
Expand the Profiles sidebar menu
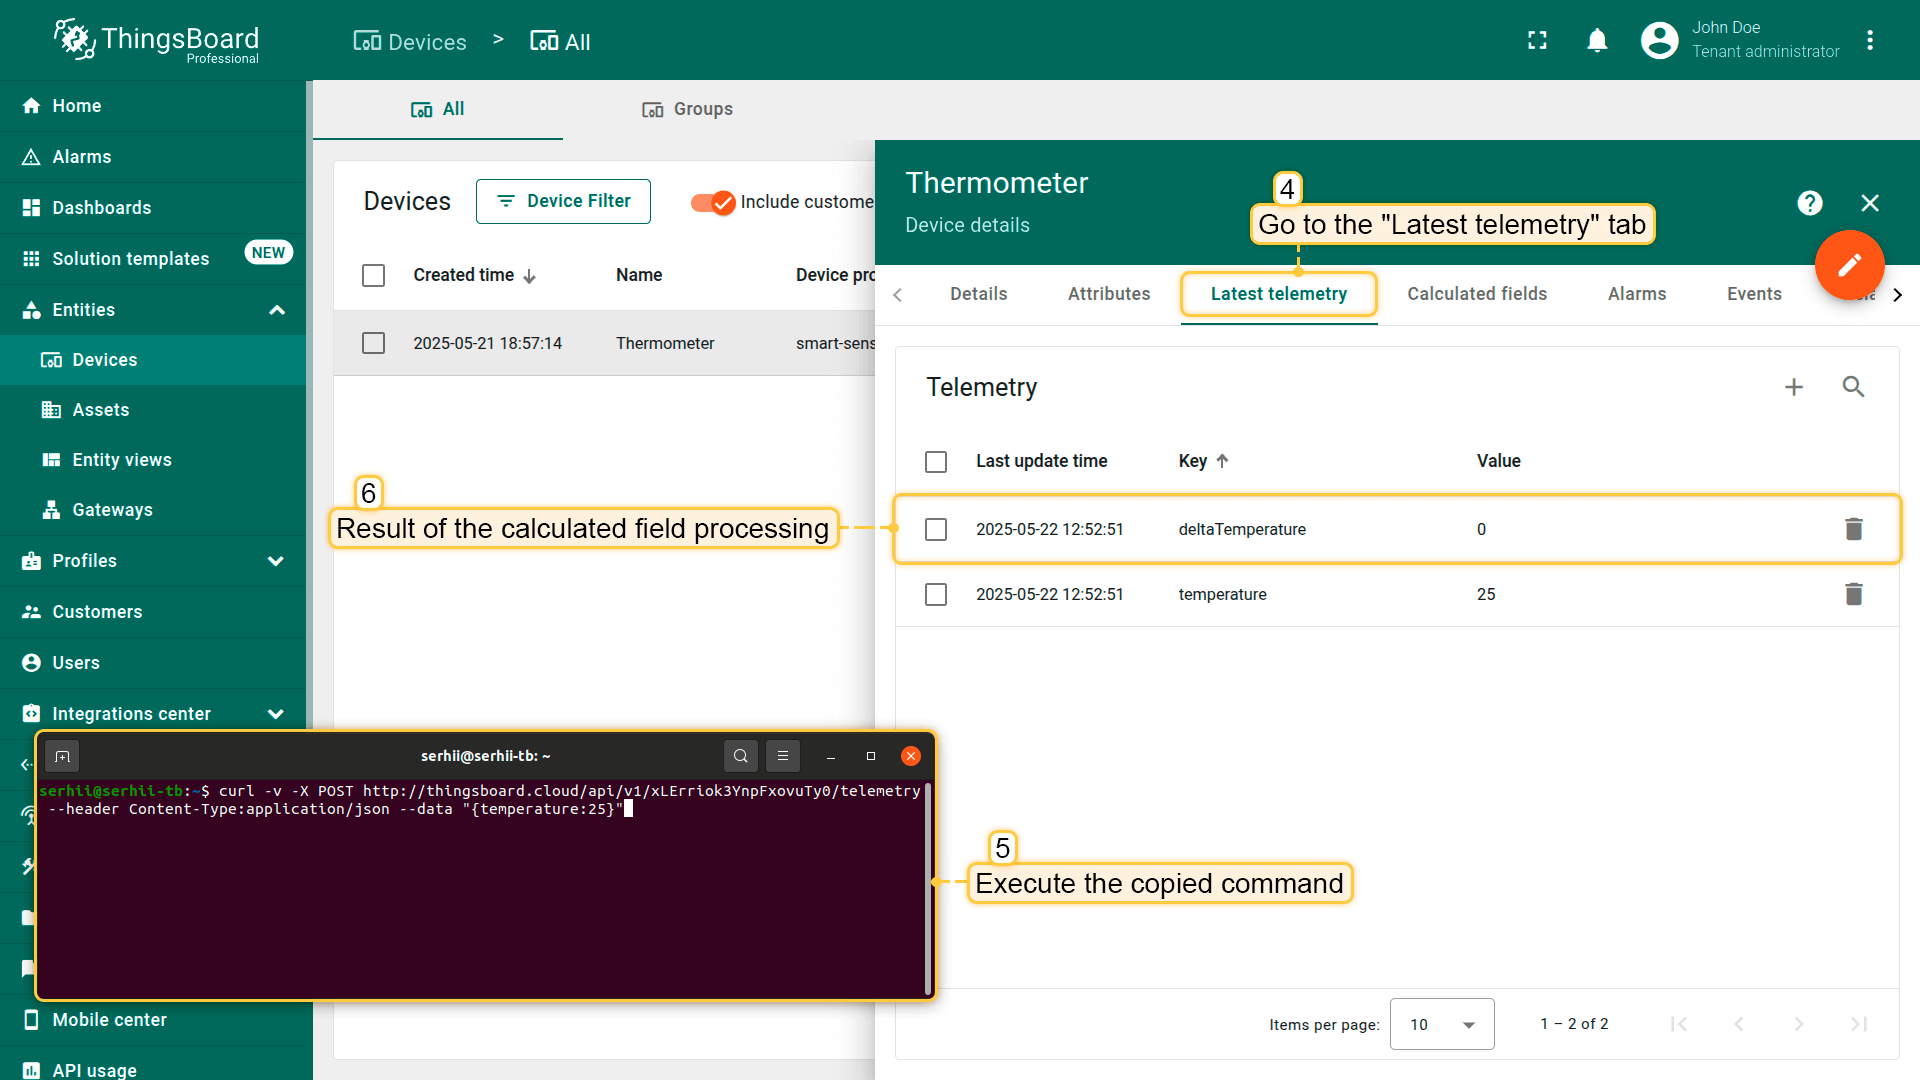(x=276, y=561)
